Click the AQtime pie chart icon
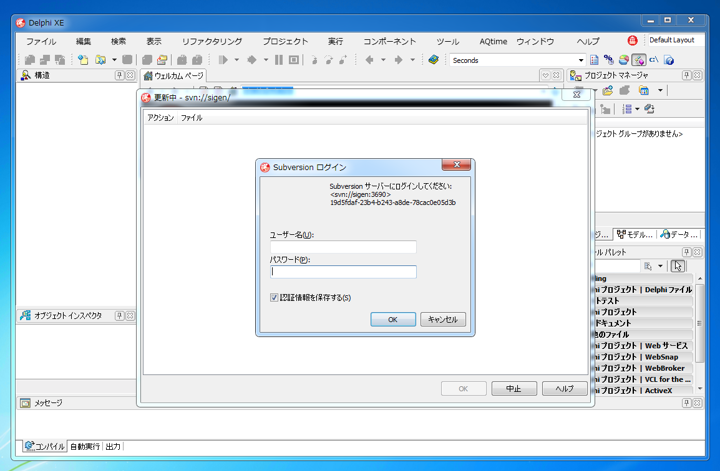Image resolution: width=720 pixels, height=471 pixels. pos(624,60)
